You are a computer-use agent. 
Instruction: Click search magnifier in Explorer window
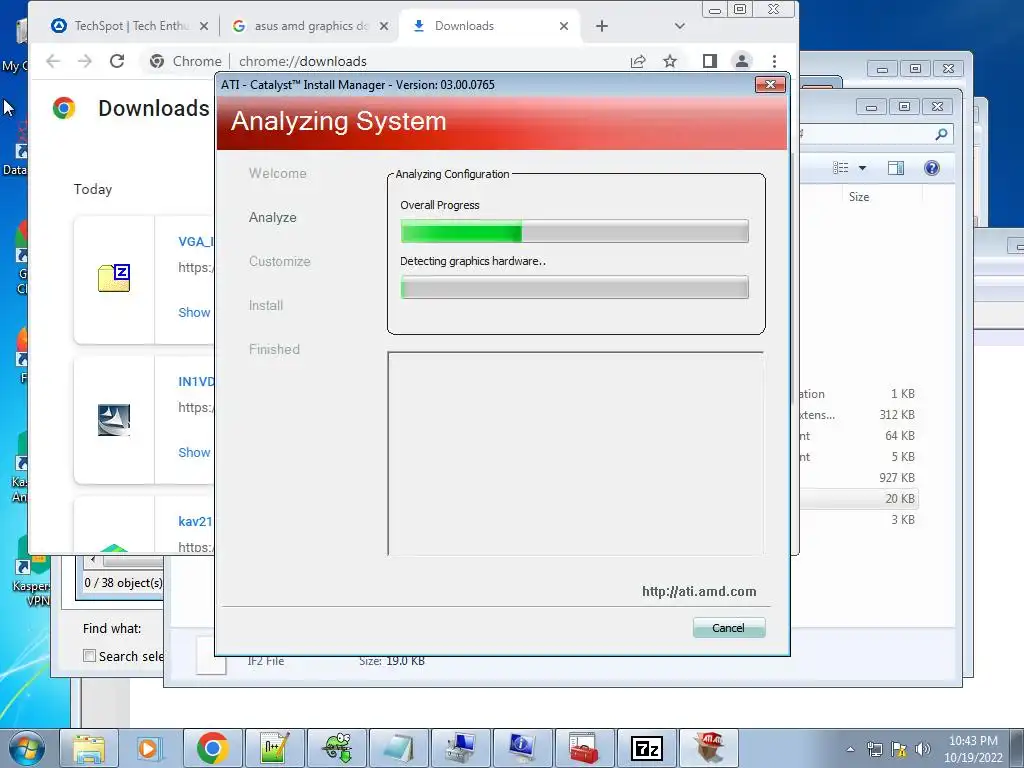(x=941, y=134)
